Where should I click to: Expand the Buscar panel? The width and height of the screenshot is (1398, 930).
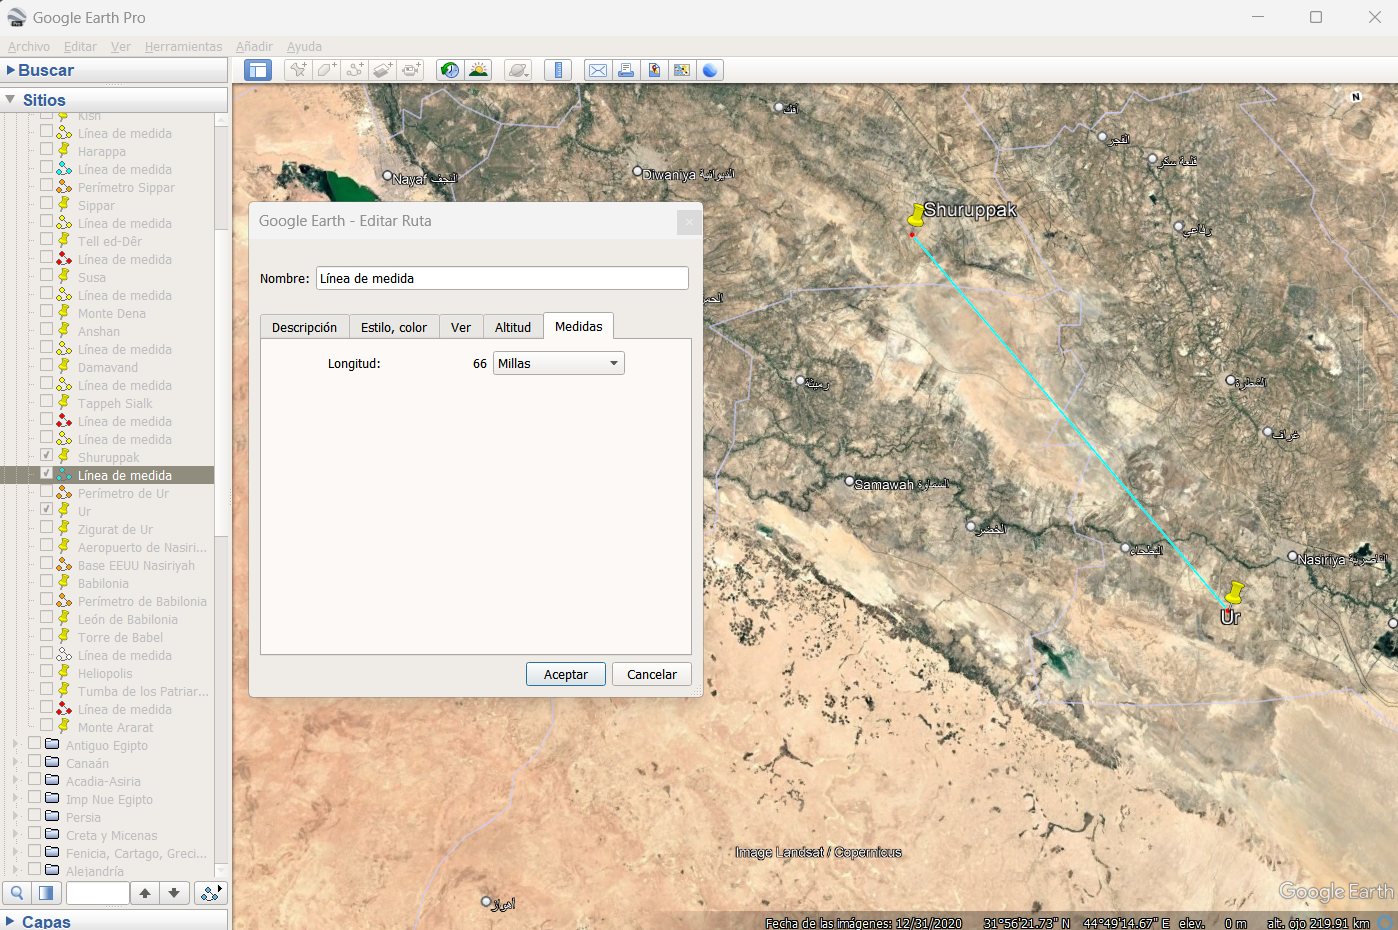point(10,70)
